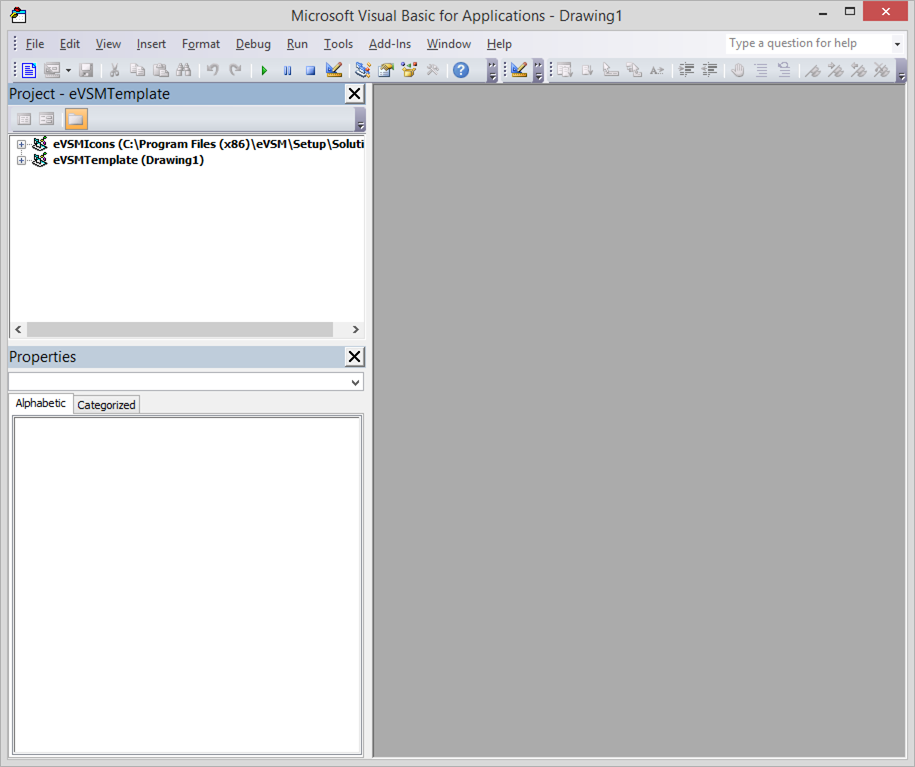Open the Project Explorer icon
The width and height of the screenshot is (915, 767).
[362, 70]
